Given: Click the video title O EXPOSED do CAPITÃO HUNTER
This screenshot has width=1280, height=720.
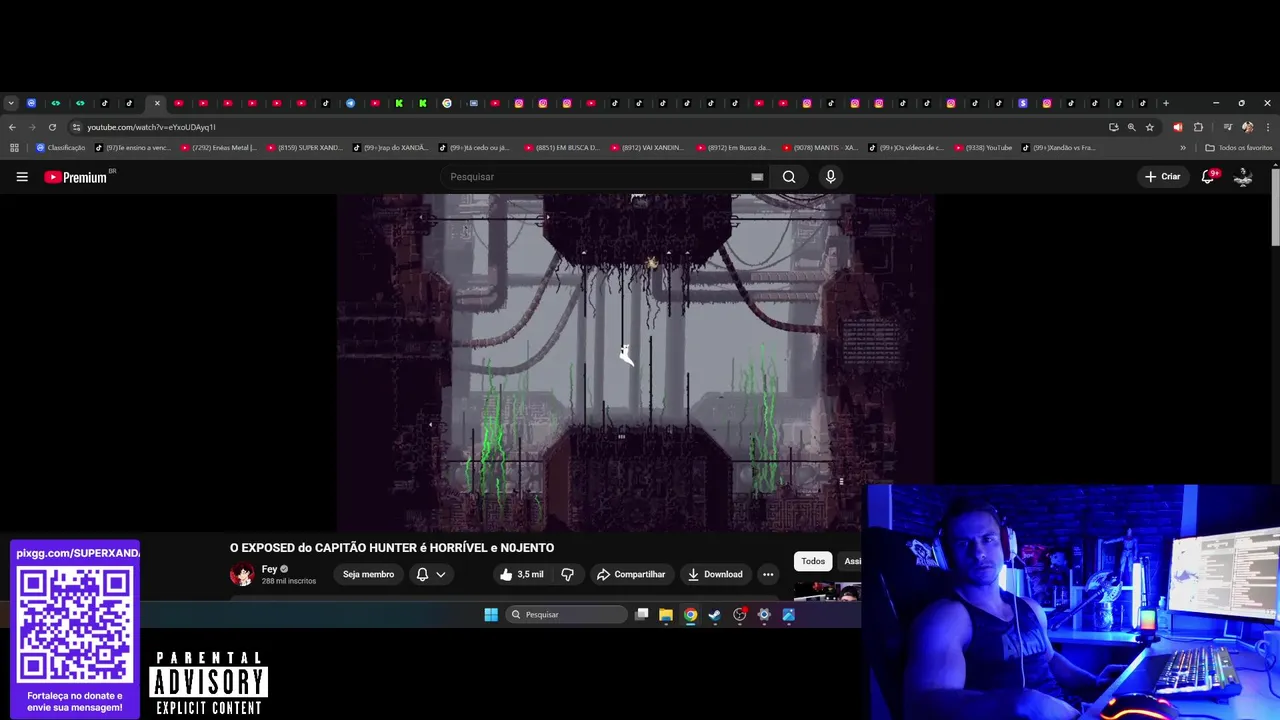Looking at the screenshot, I should coord(392,548).
